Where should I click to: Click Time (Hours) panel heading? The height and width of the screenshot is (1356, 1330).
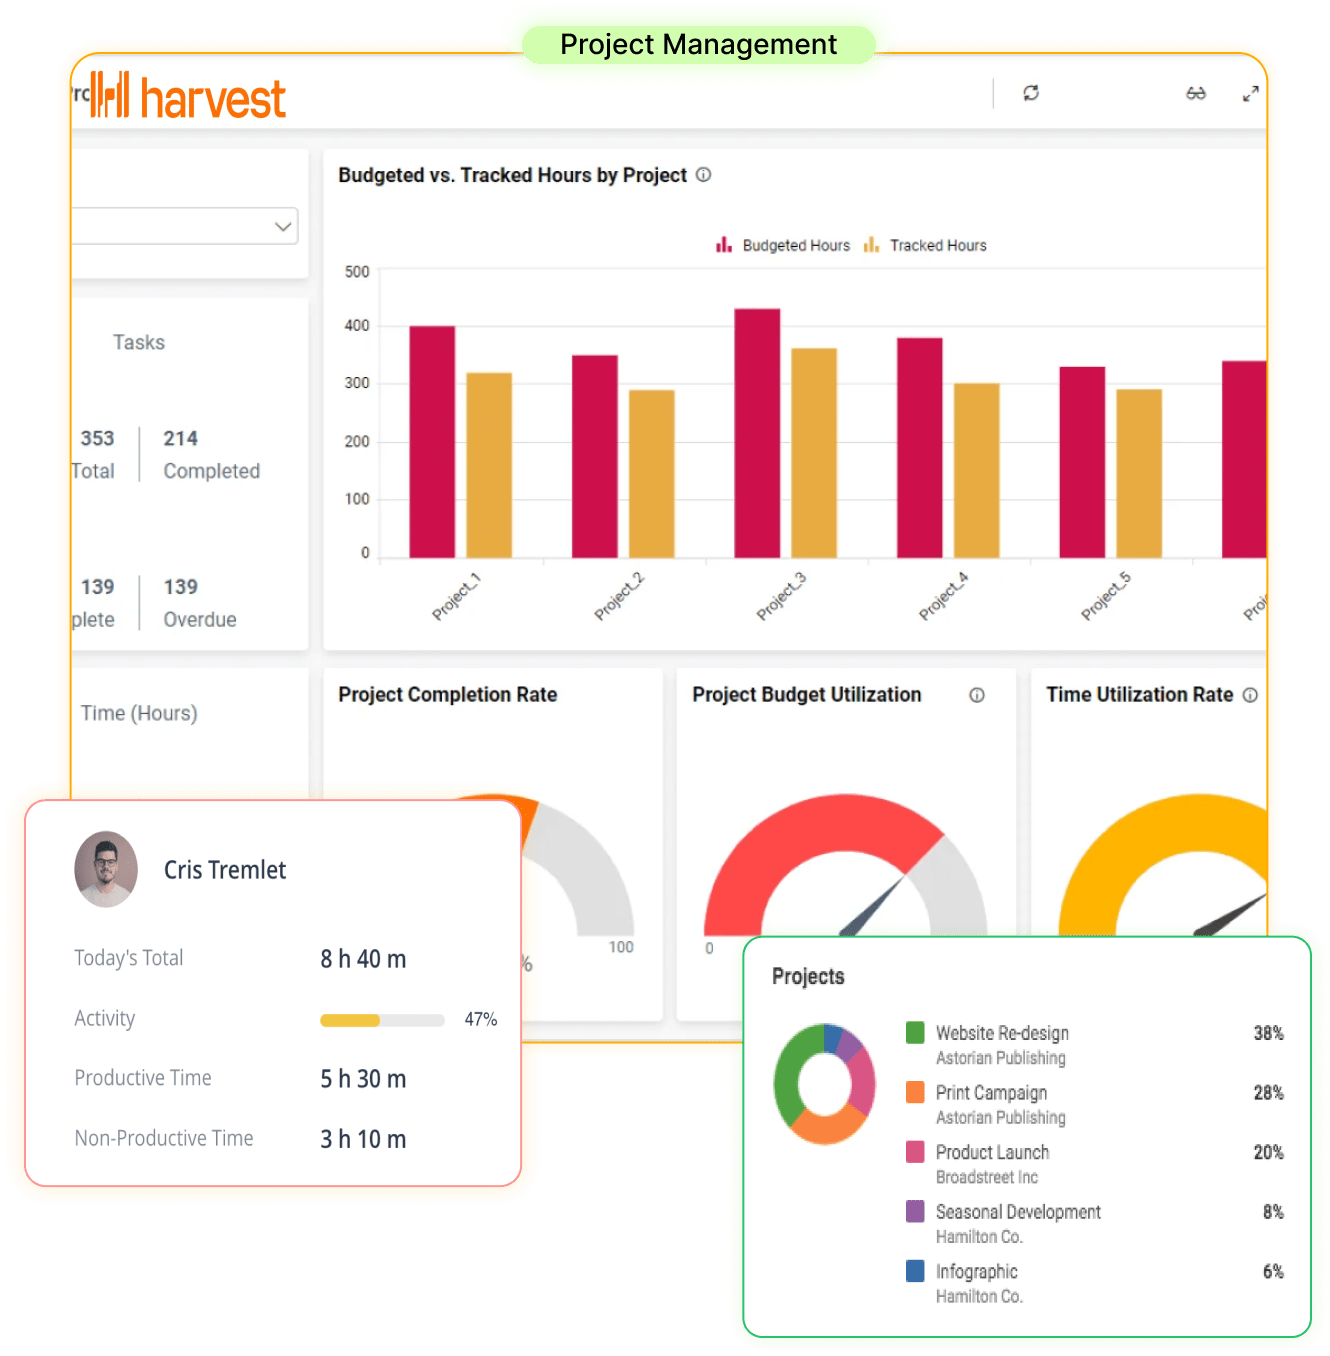[x=139, y=713]
